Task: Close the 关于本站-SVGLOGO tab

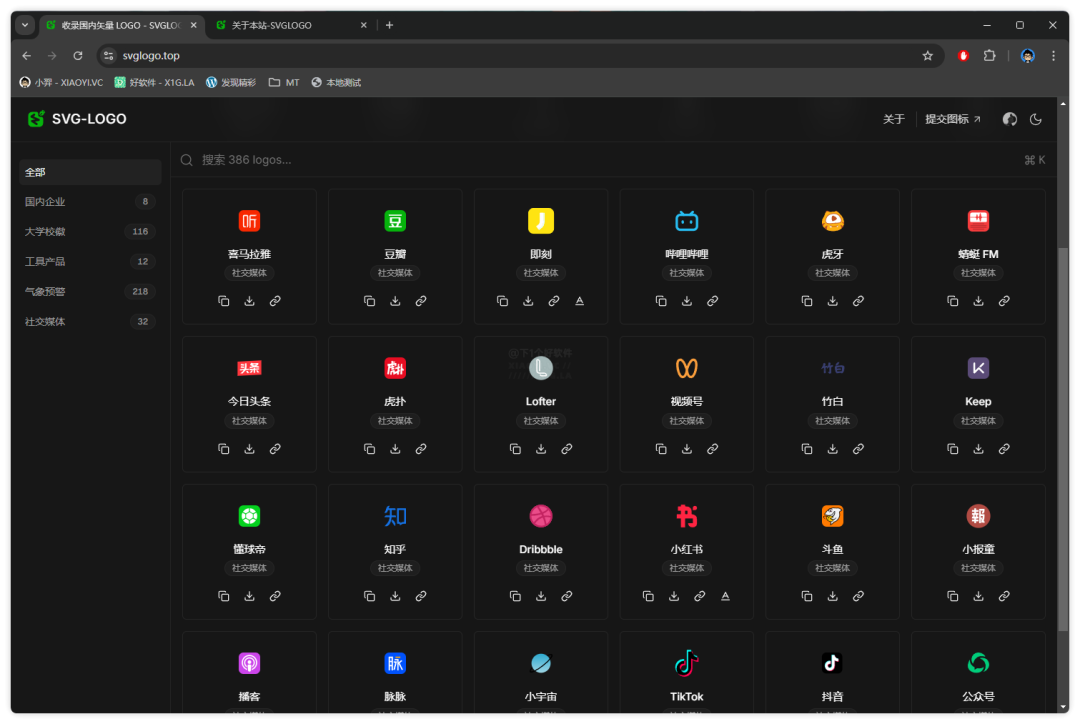Action: [364, 25]
